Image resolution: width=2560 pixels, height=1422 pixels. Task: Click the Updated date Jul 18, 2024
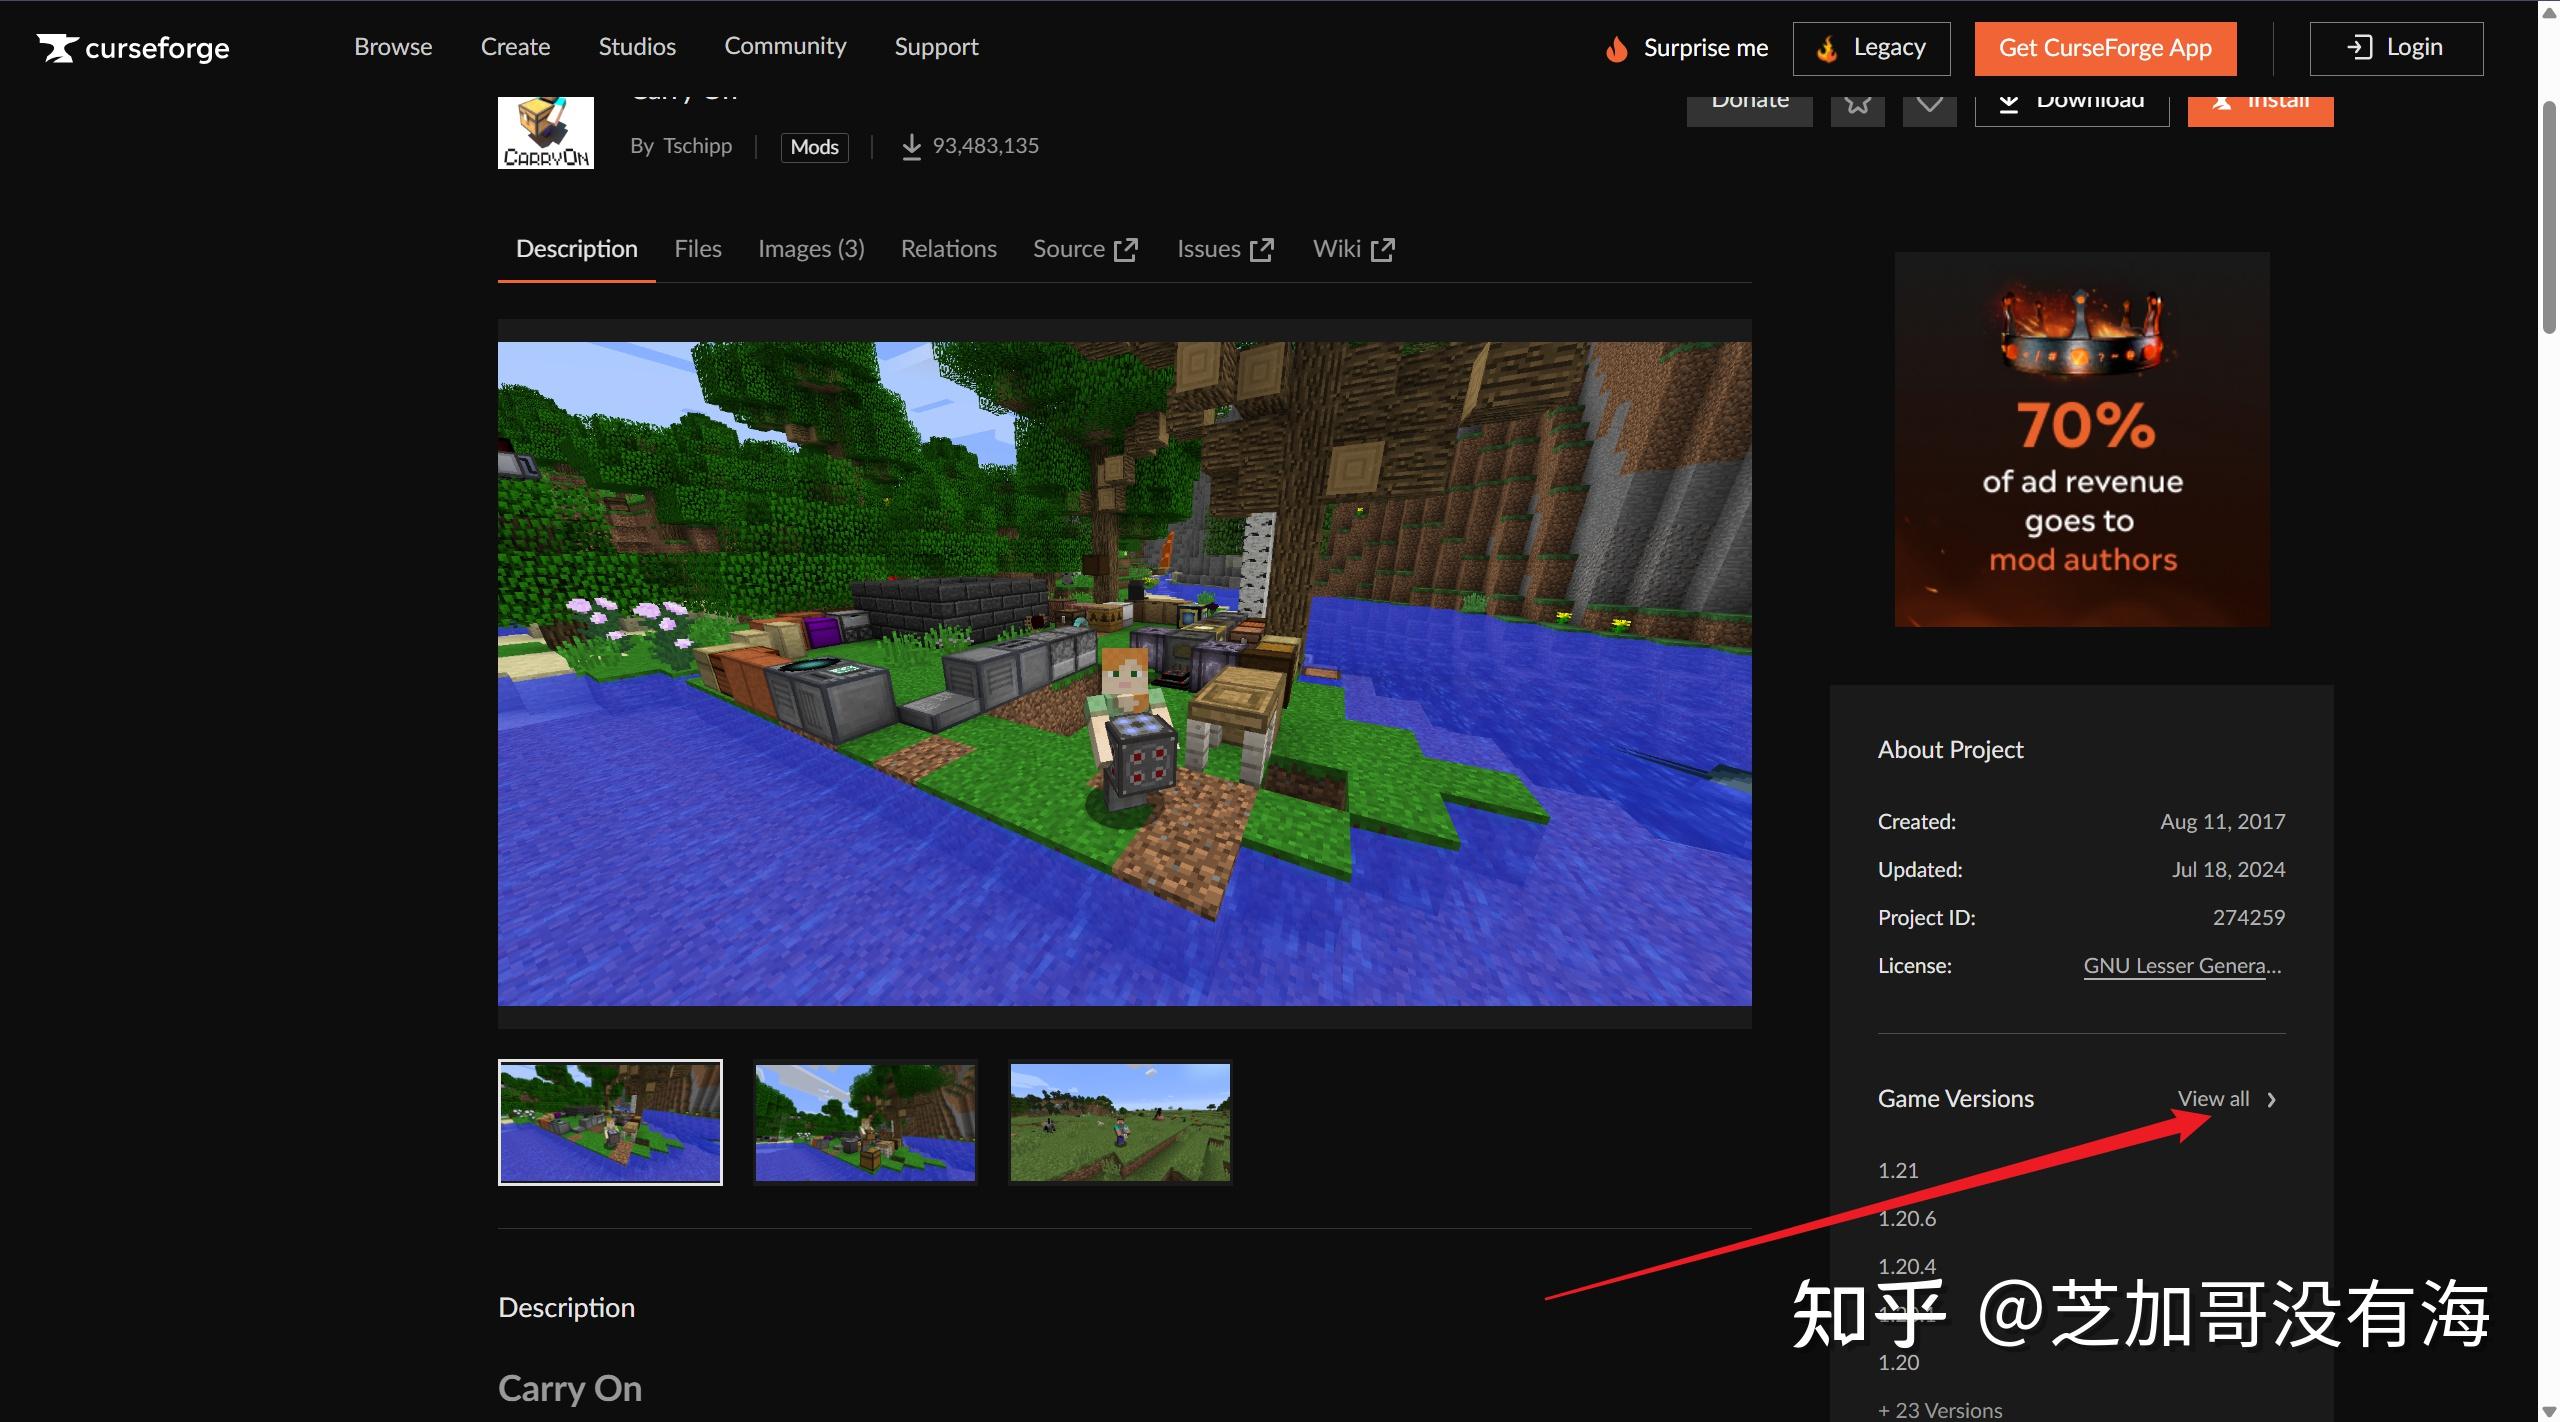(2228, 870)
